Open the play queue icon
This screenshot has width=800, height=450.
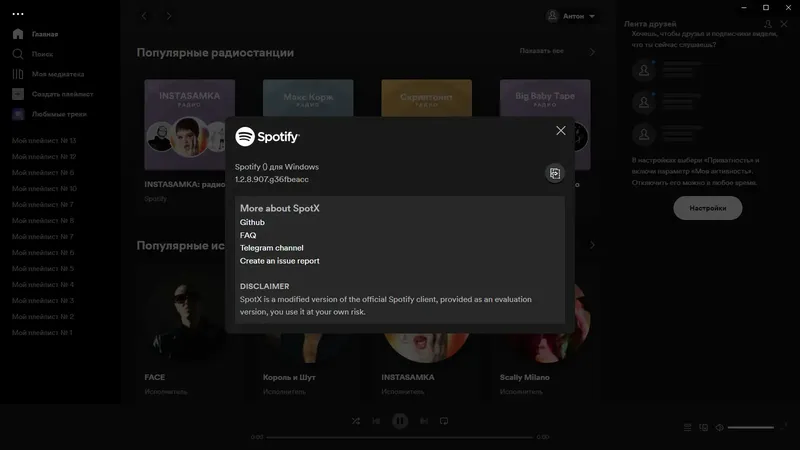(687, 428)
